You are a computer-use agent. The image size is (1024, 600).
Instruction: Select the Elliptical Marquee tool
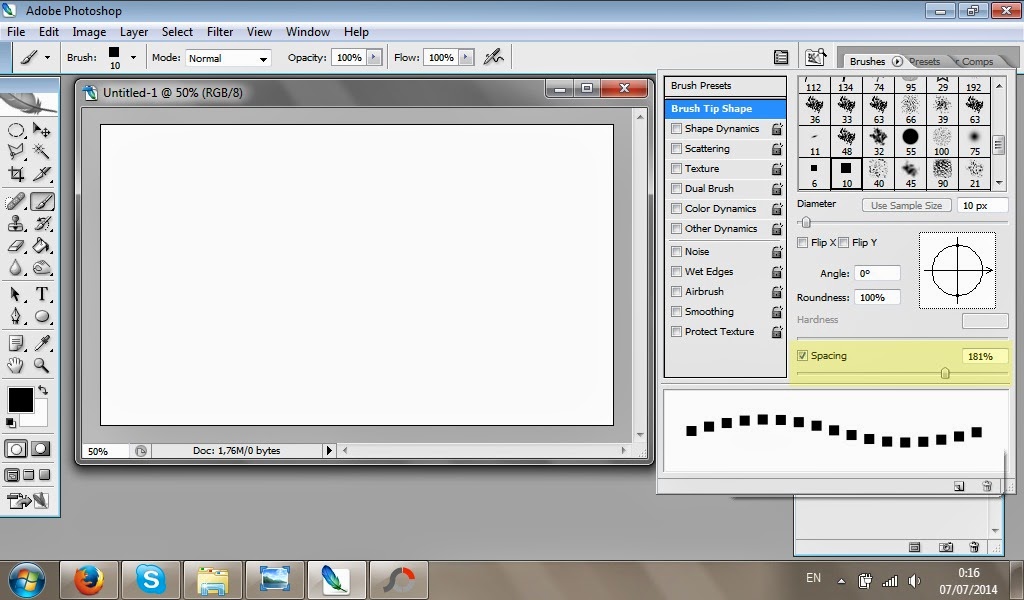point(16,130)
